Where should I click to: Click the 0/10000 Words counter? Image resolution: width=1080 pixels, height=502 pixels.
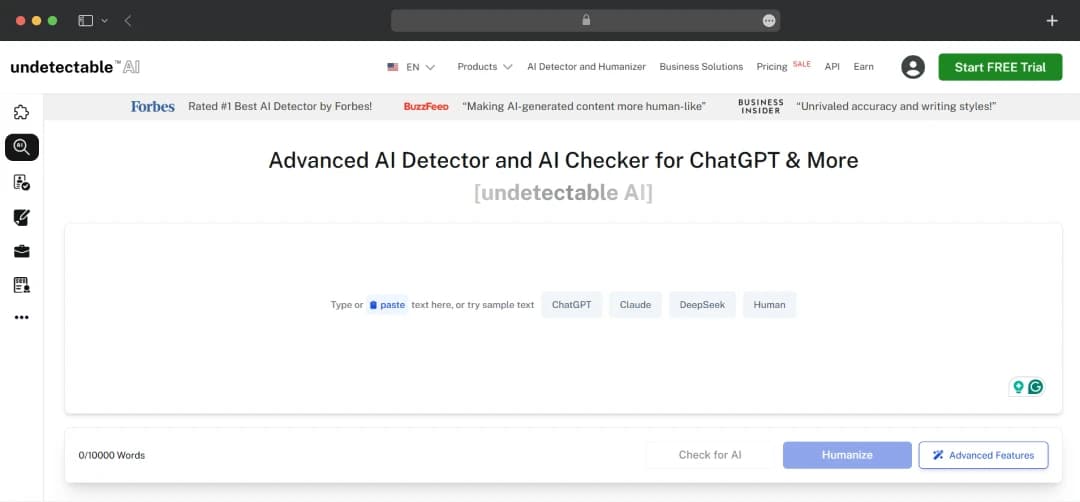point(112,456)
